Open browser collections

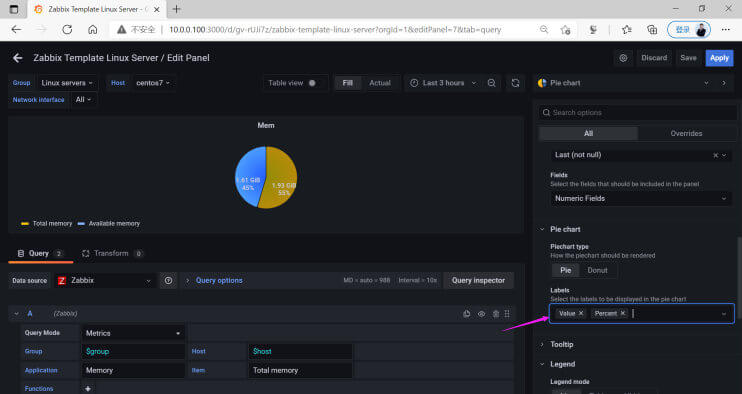(x=652, y=29)
